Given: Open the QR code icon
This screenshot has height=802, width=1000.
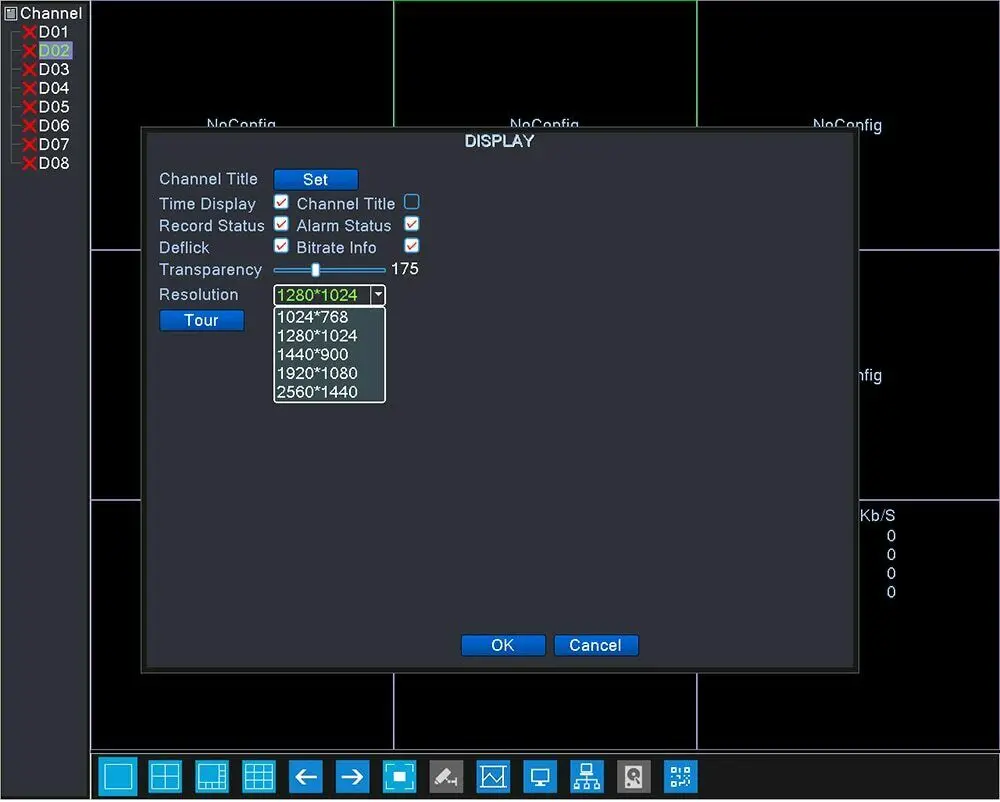Looking at the screenshot, I should (680, 778).
